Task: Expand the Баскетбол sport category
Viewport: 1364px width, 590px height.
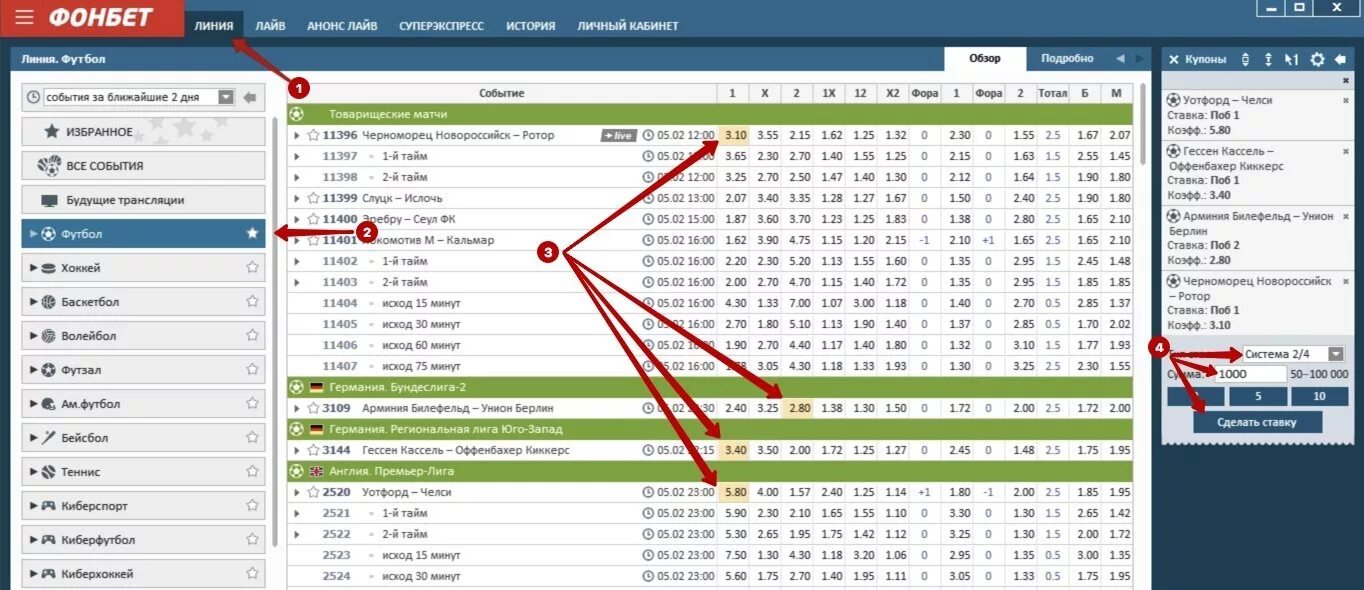Action: coord(35,302)
